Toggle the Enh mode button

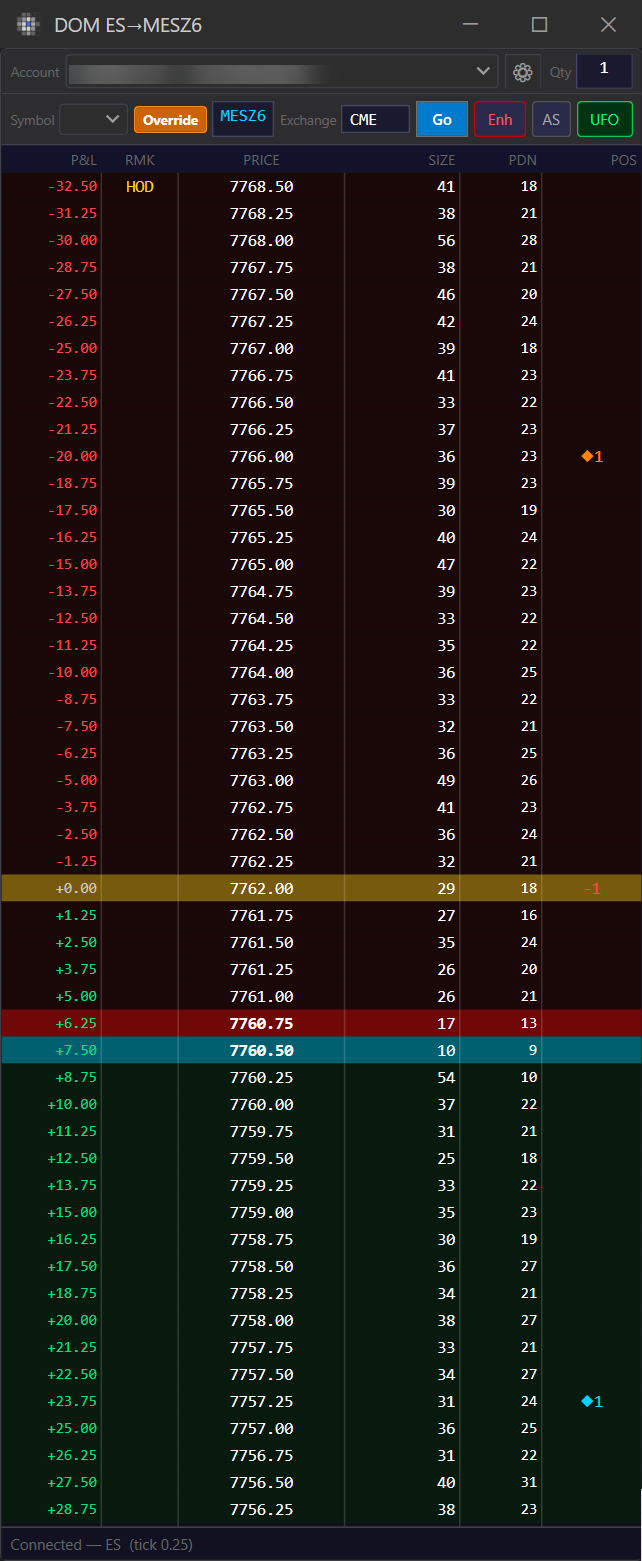pos(500,120)
